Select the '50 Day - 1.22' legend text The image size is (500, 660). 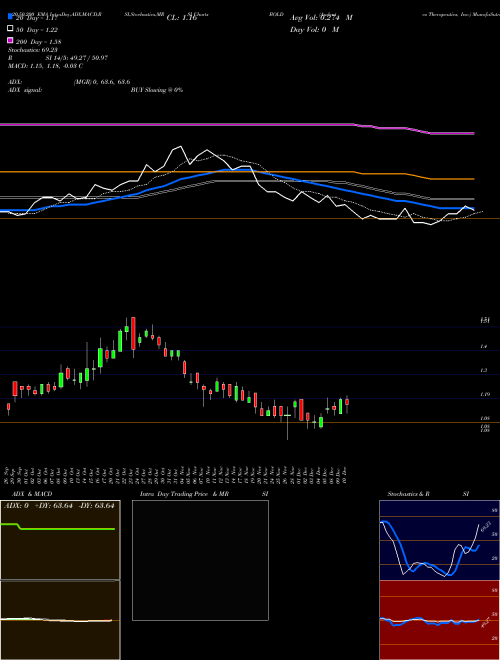(x=37, y=30)
